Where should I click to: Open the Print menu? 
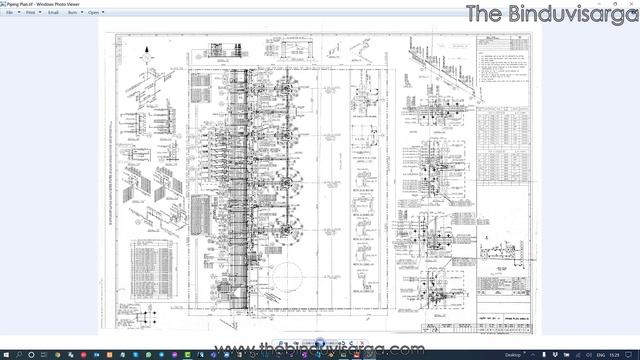point(31,13)
